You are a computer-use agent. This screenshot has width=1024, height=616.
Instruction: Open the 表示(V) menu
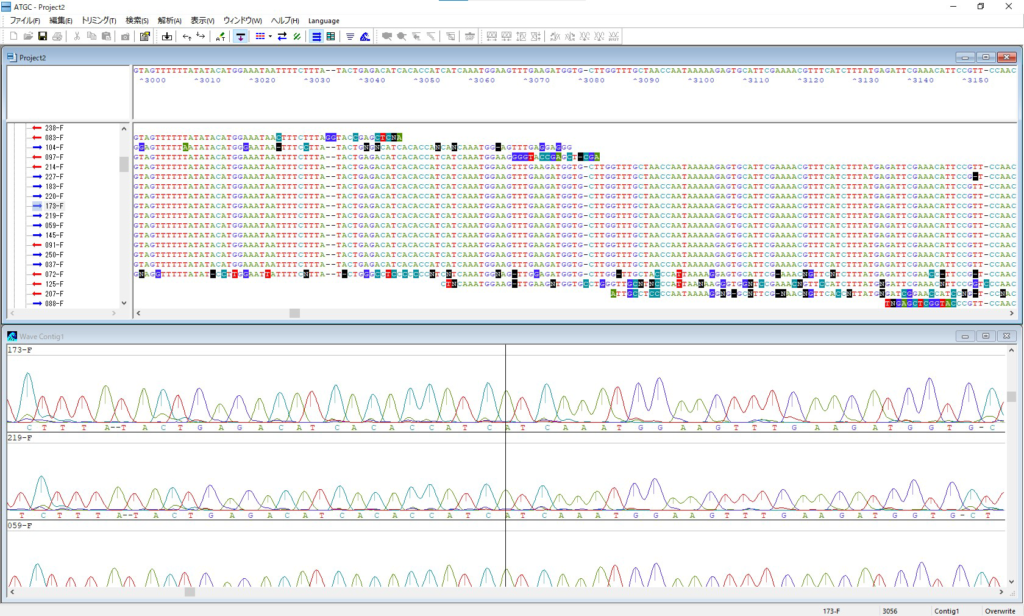coord(202,21)
